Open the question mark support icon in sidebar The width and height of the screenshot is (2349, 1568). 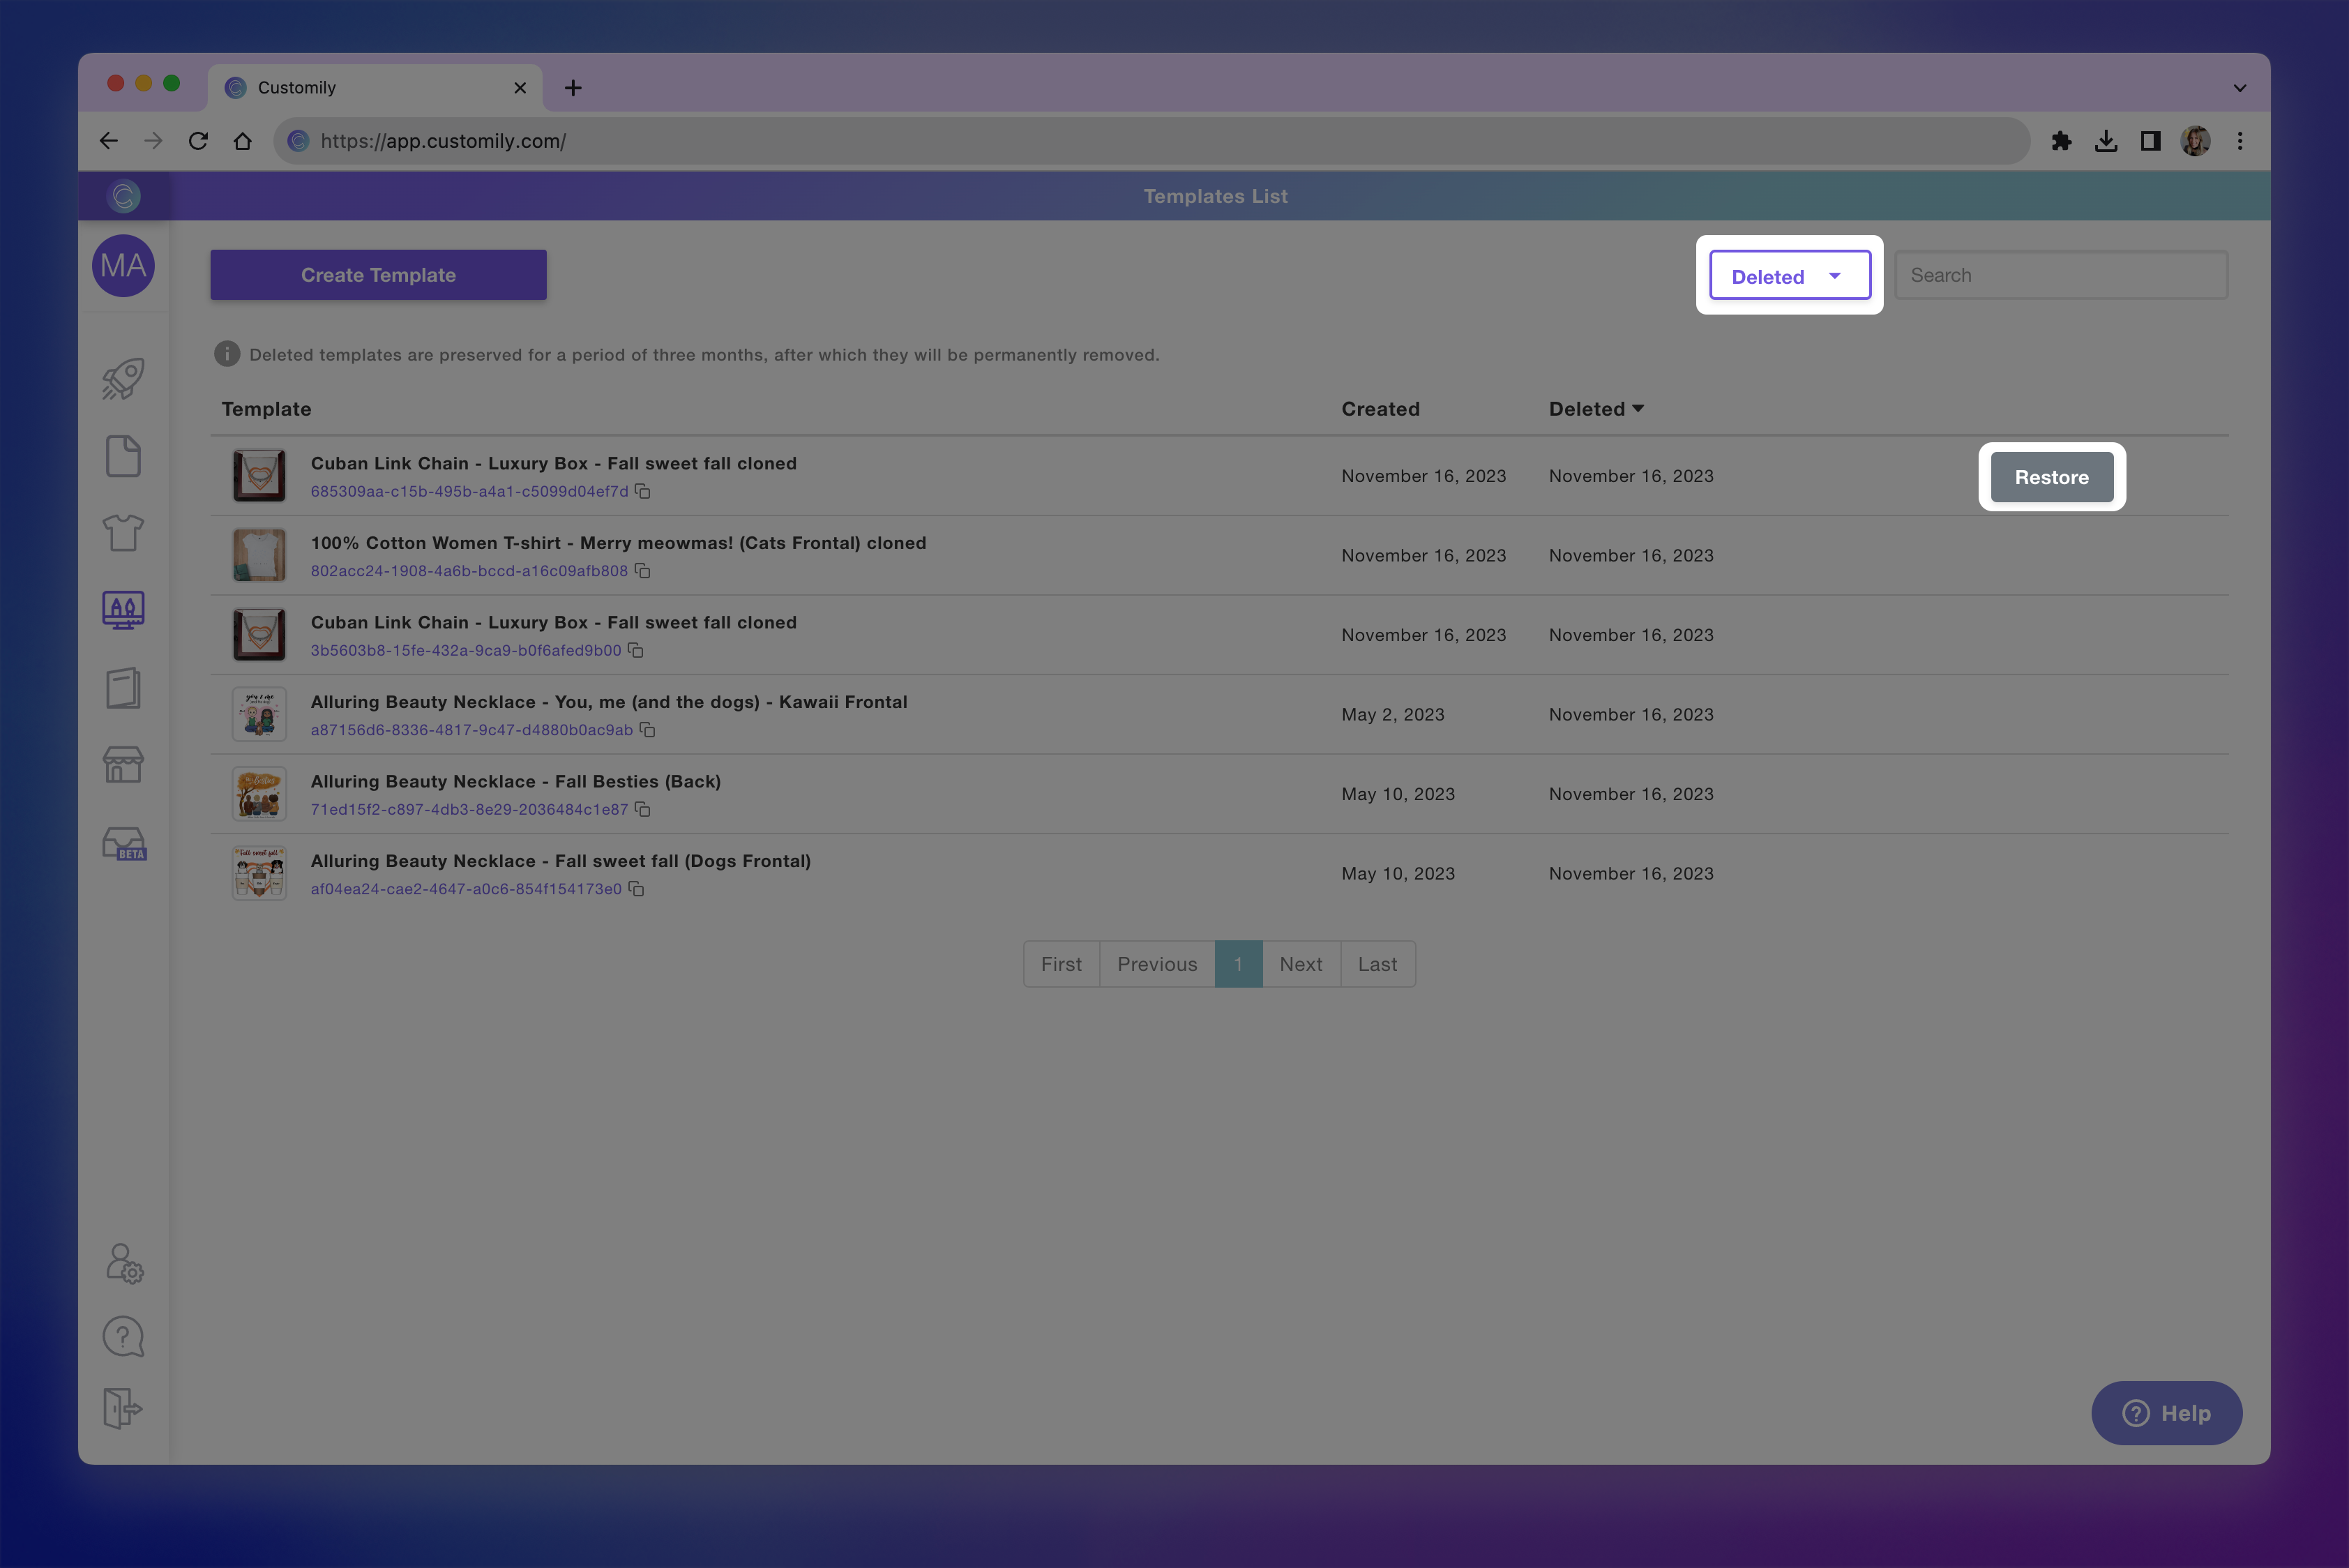[x=123, y=1336]
